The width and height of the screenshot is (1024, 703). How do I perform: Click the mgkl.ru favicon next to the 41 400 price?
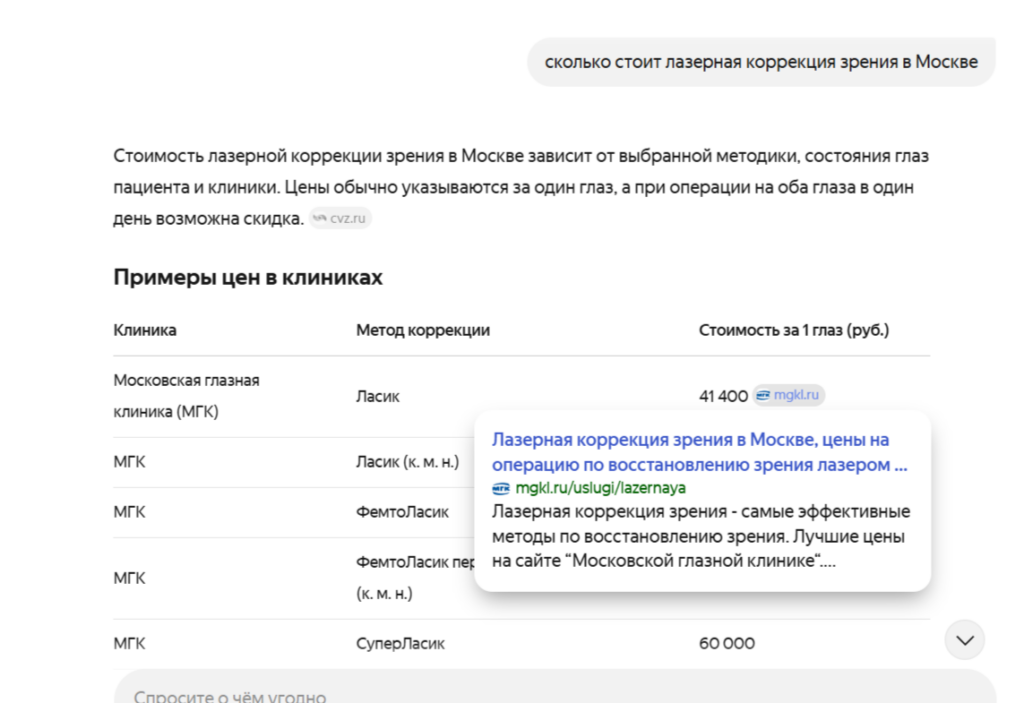pos(763,396)
